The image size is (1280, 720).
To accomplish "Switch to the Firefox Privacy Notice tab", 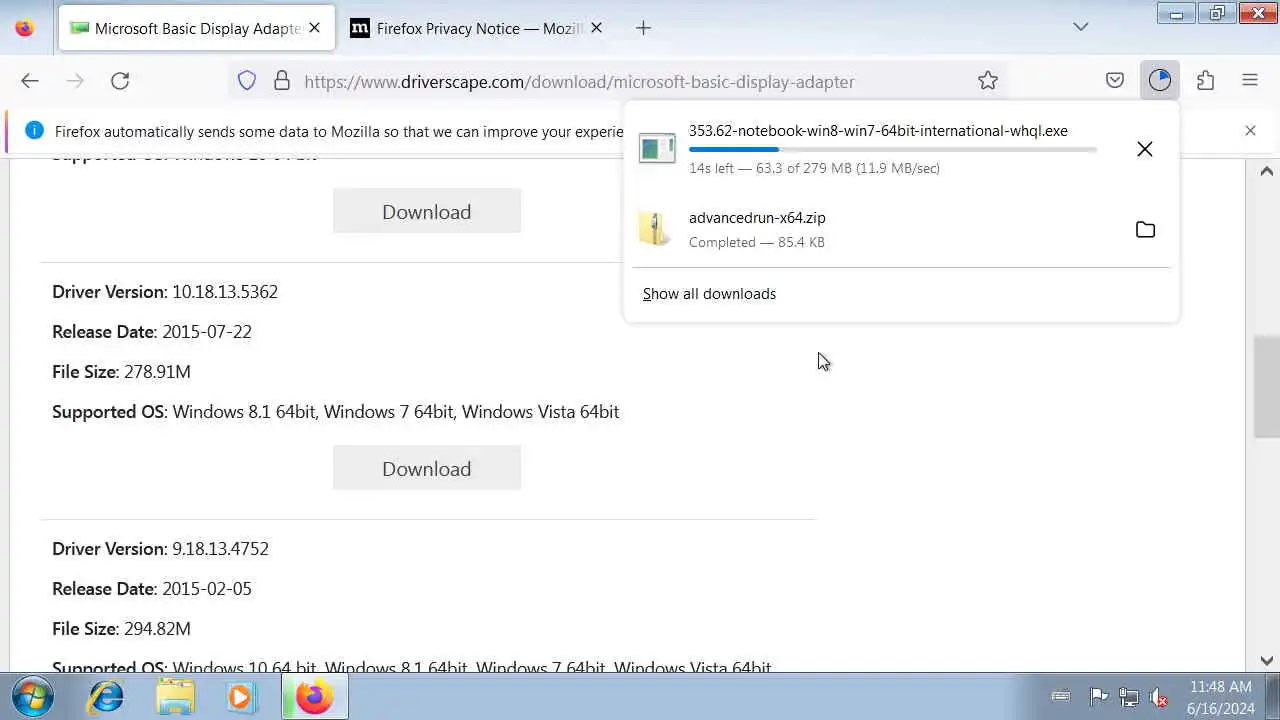I will pos(478,28).
